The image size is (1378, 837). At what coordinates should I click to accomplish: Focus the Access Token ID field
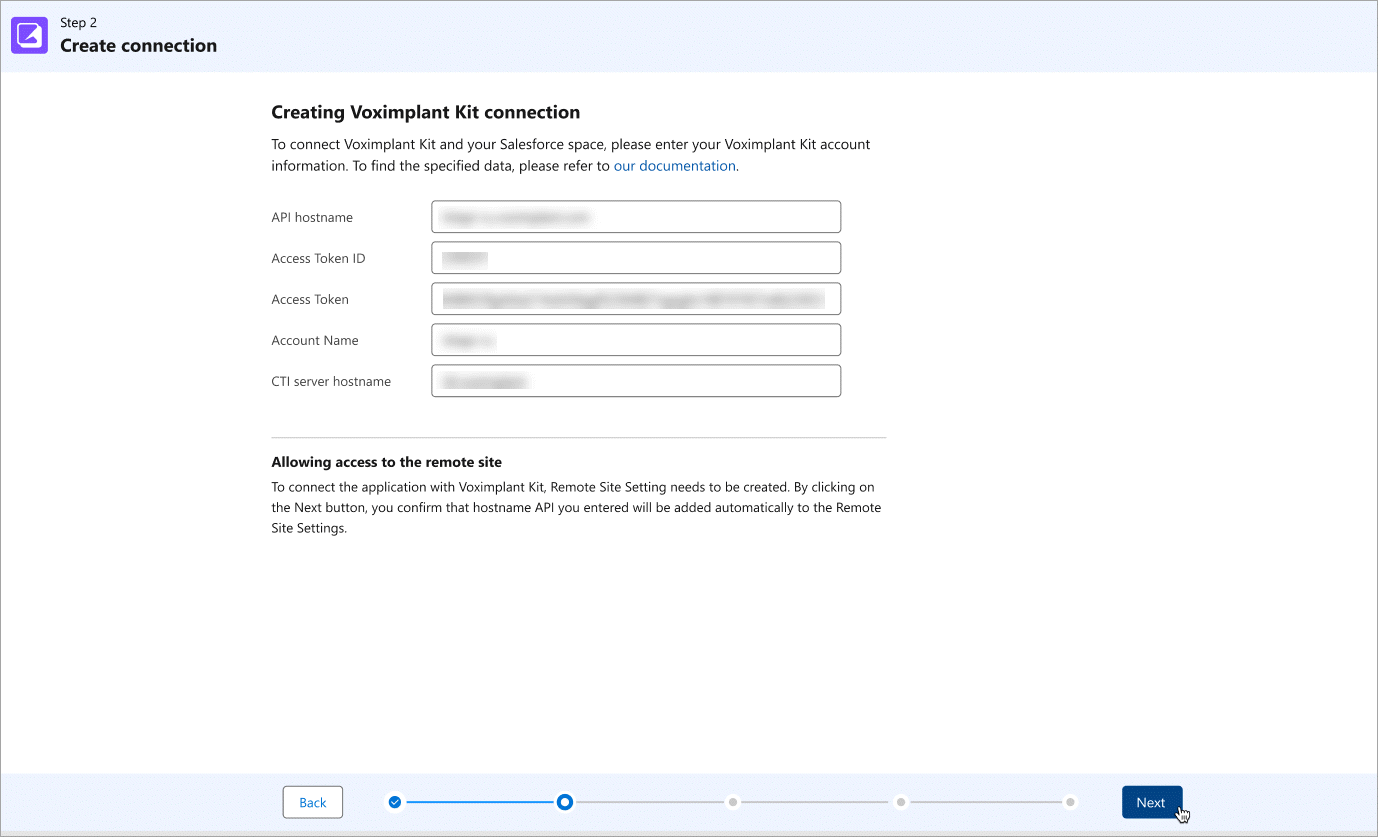636,258
